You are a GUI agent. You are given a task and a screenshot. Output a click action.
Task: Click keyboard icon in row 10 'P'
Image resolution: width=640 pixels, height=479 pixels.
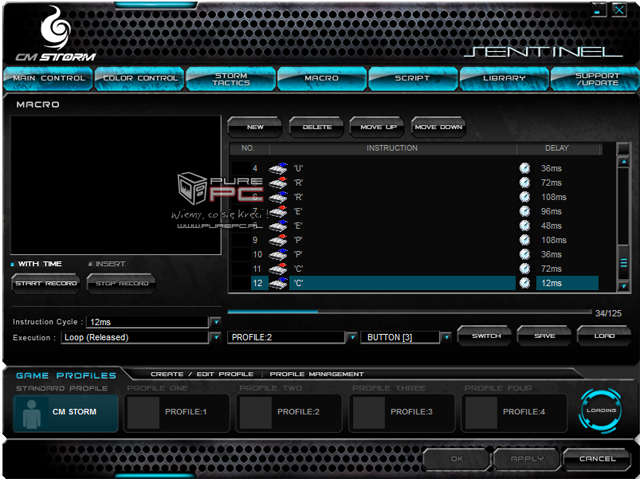278,254
